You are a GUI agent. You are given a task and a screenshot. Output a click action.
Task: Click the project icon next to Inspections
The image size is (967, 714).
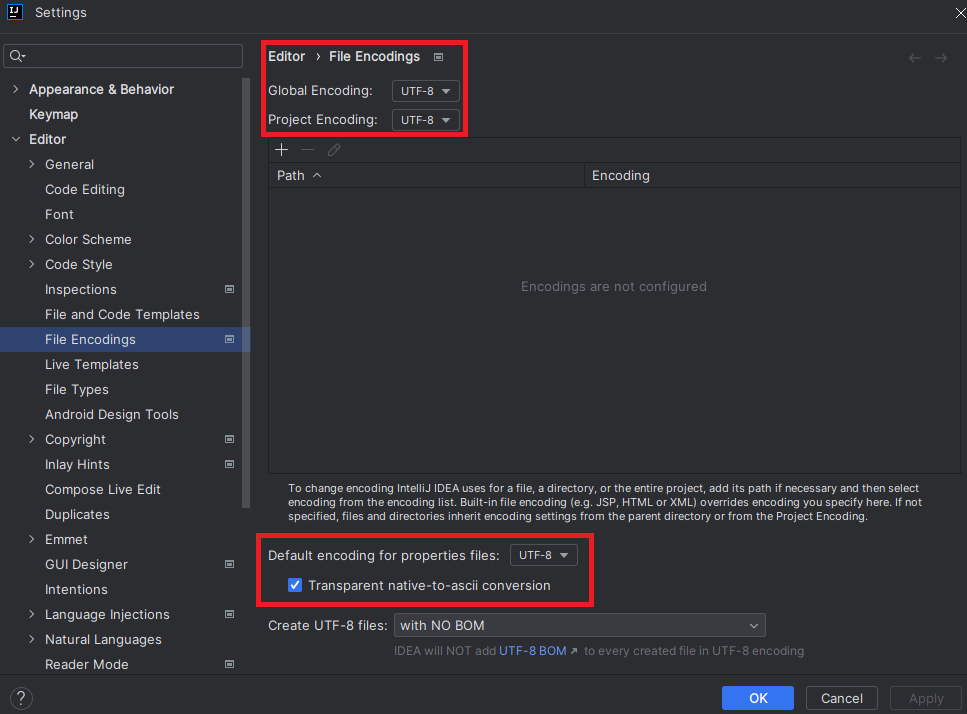pos(229,289)
